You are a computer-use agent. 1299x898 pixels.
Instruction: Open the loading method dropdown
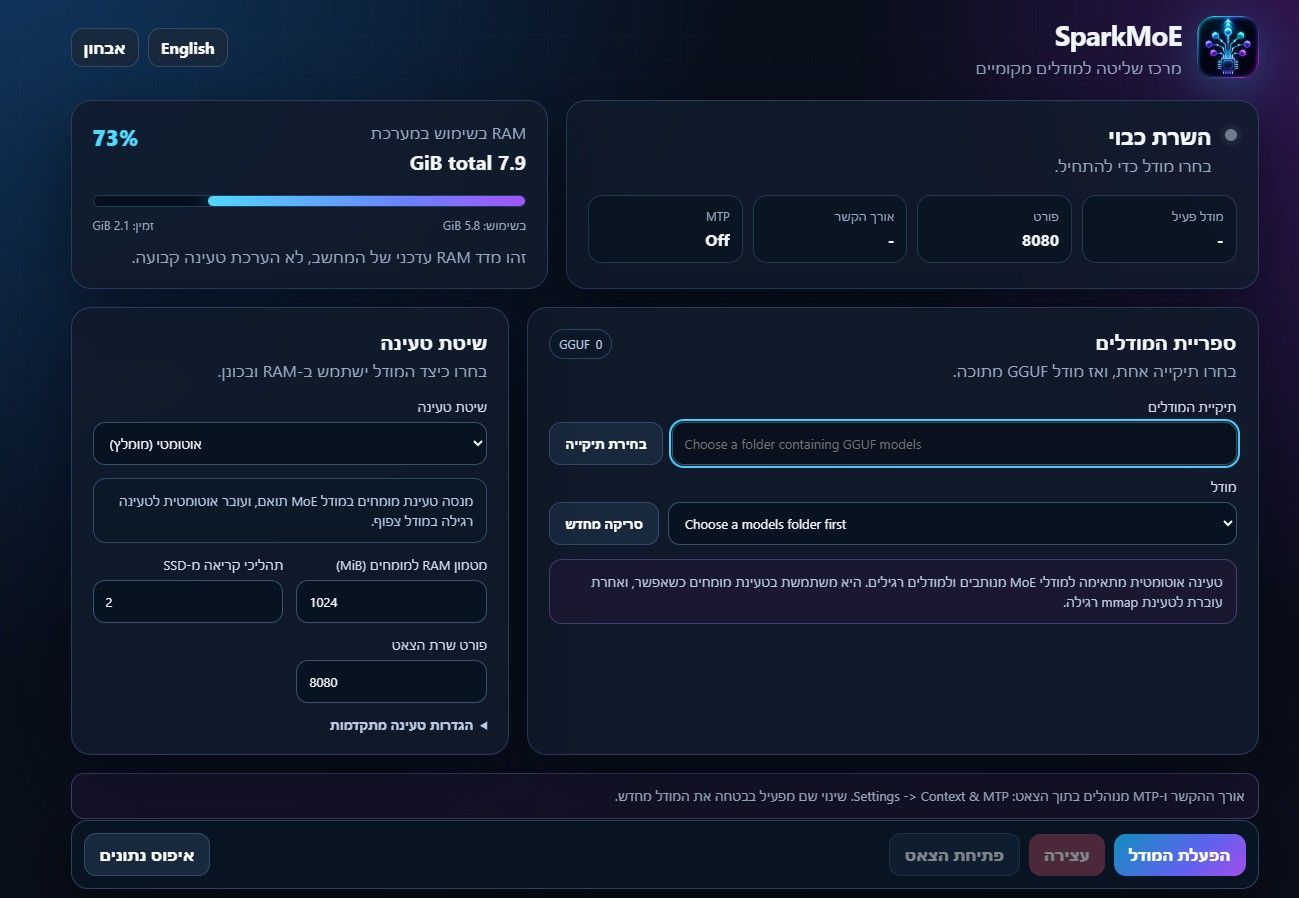point(290,443)
